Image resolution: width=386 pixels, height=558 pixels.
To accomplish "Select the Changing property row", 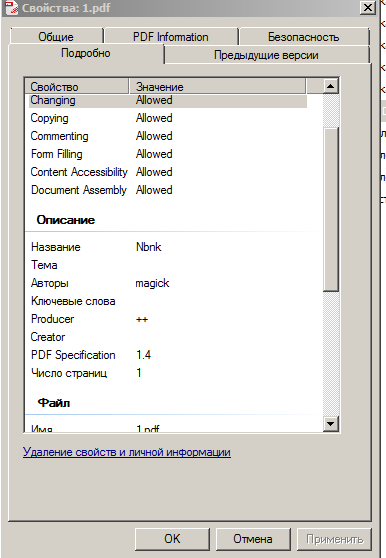I will (x=168, y=100).
